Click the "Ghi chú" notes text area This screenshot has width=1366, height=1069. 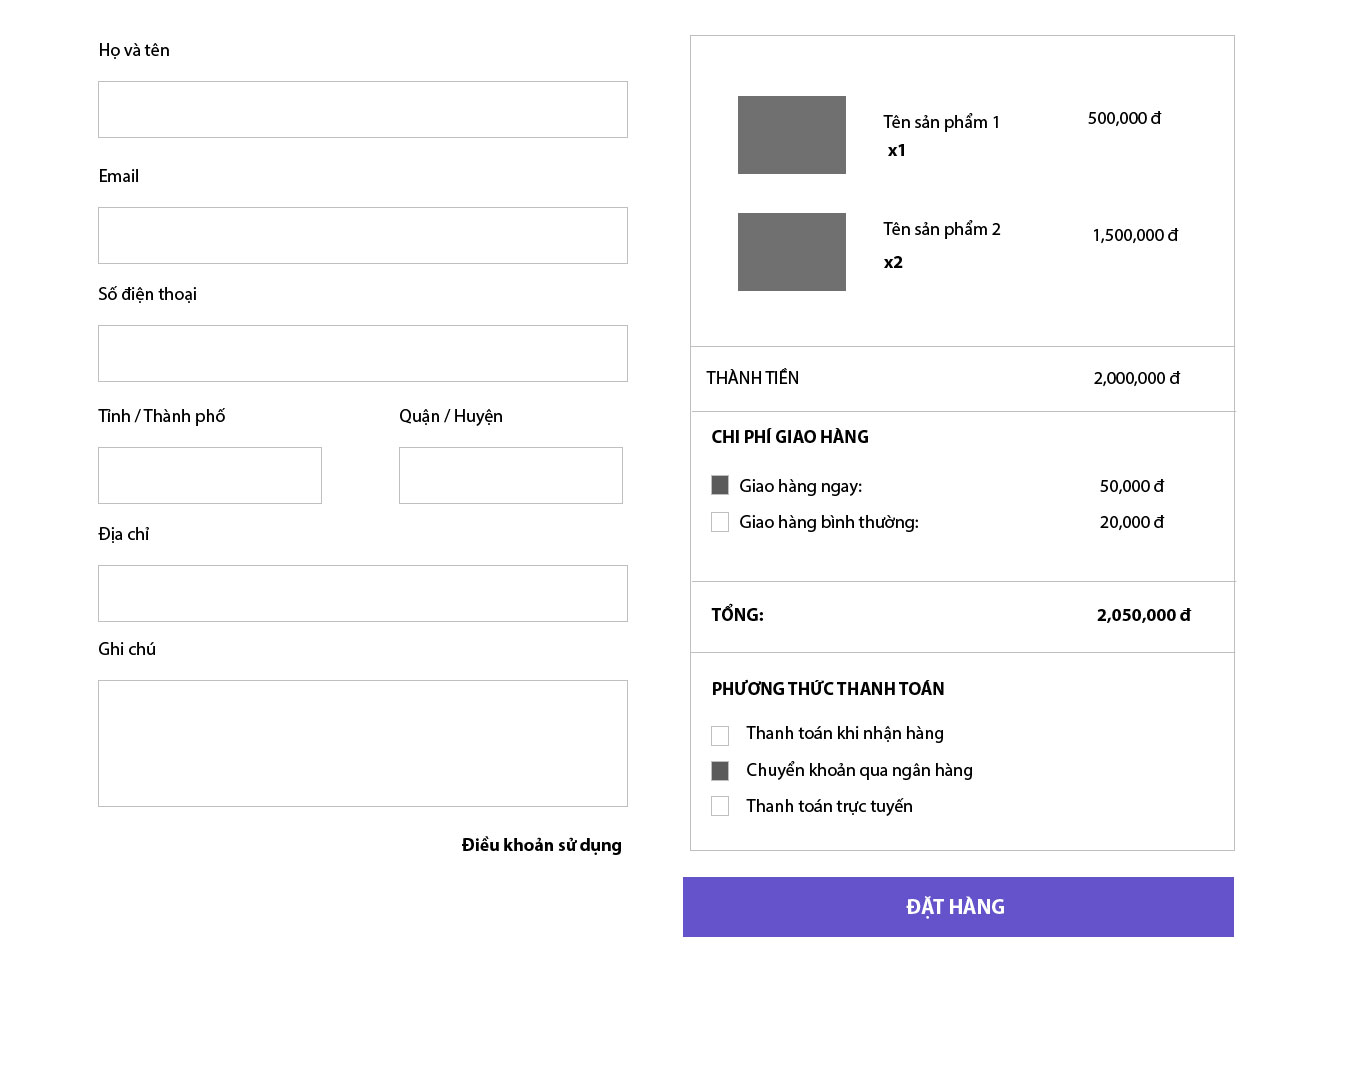point(362,743)
